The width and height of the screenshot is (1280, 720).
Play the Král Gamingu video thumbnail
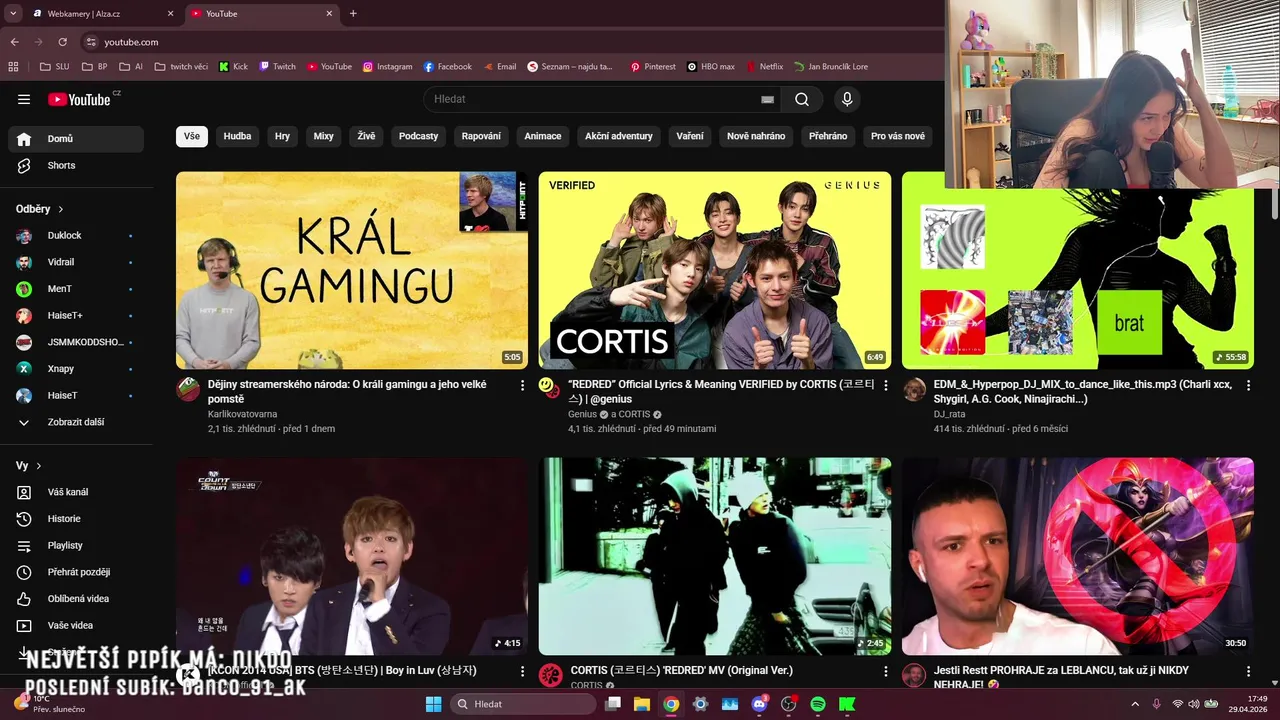352,270
